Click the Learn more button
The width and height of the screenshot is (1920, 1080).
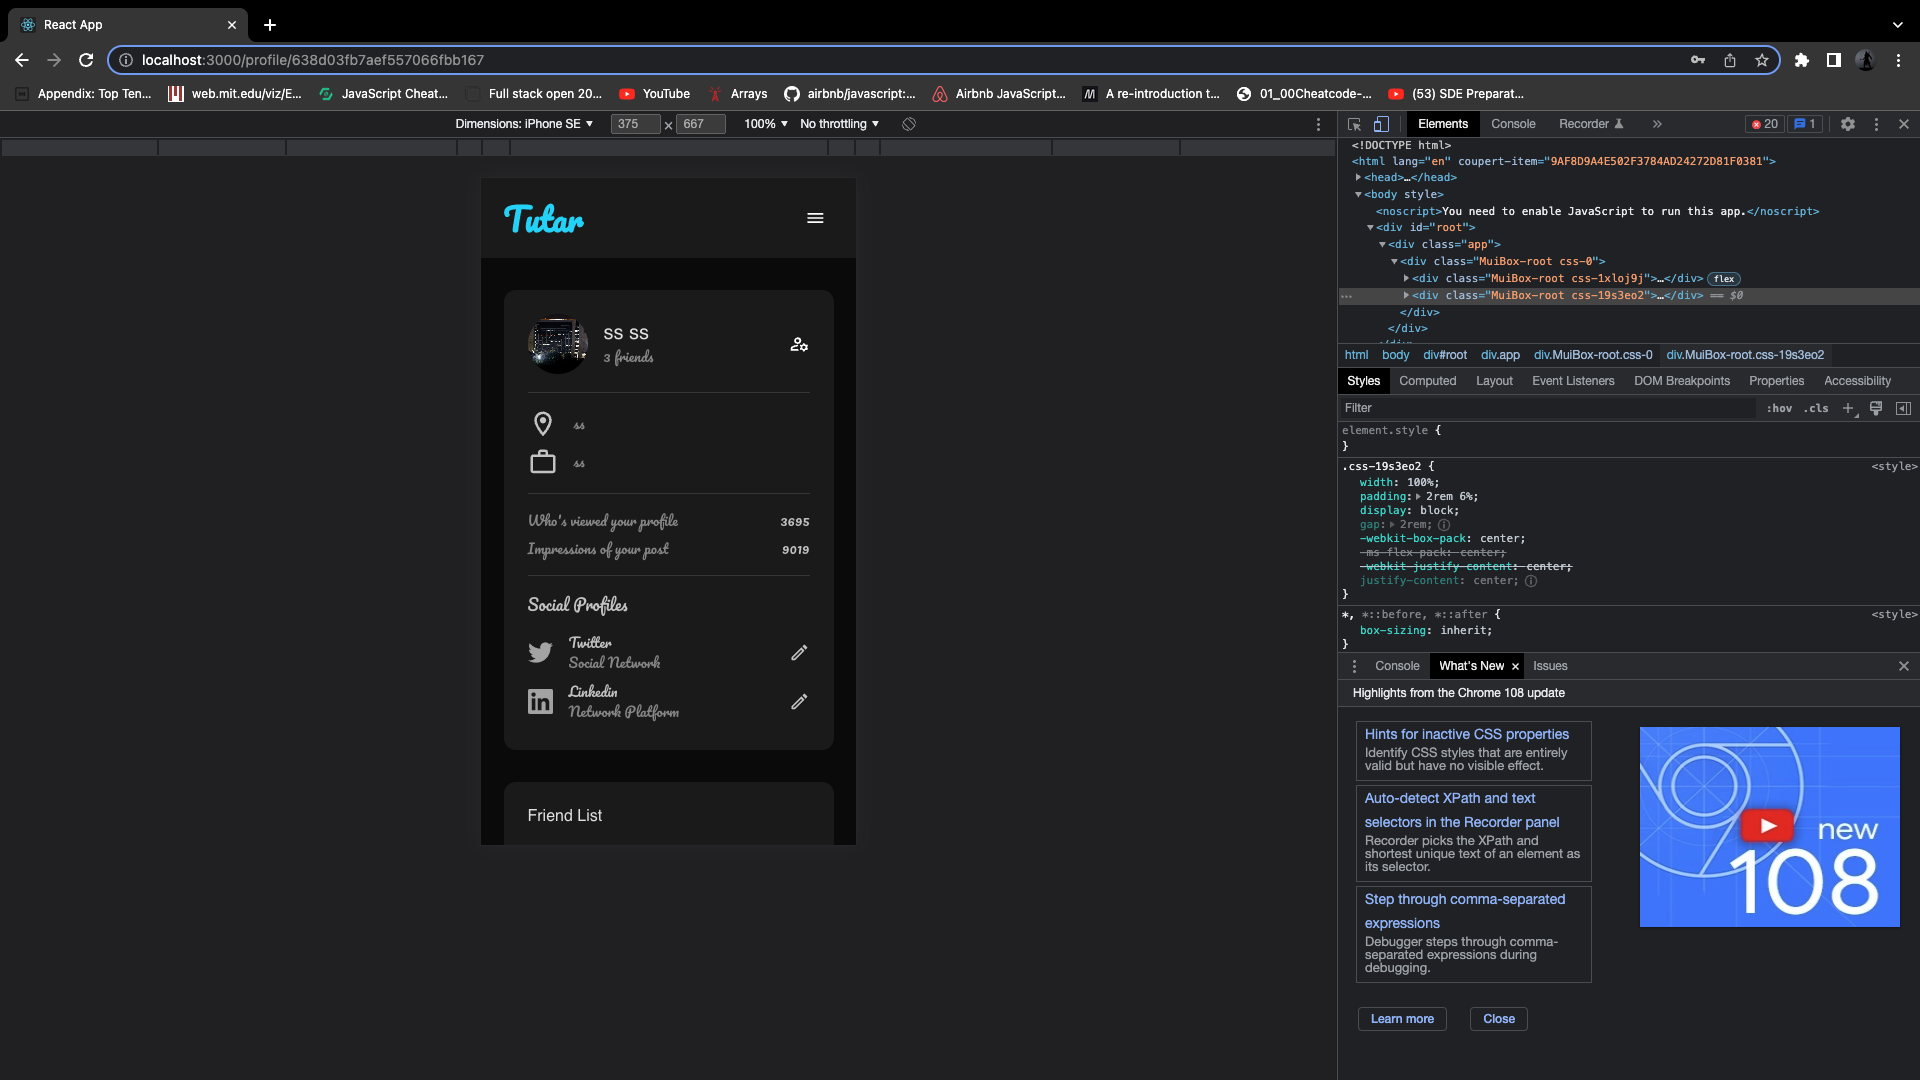coord(1402,1018)
